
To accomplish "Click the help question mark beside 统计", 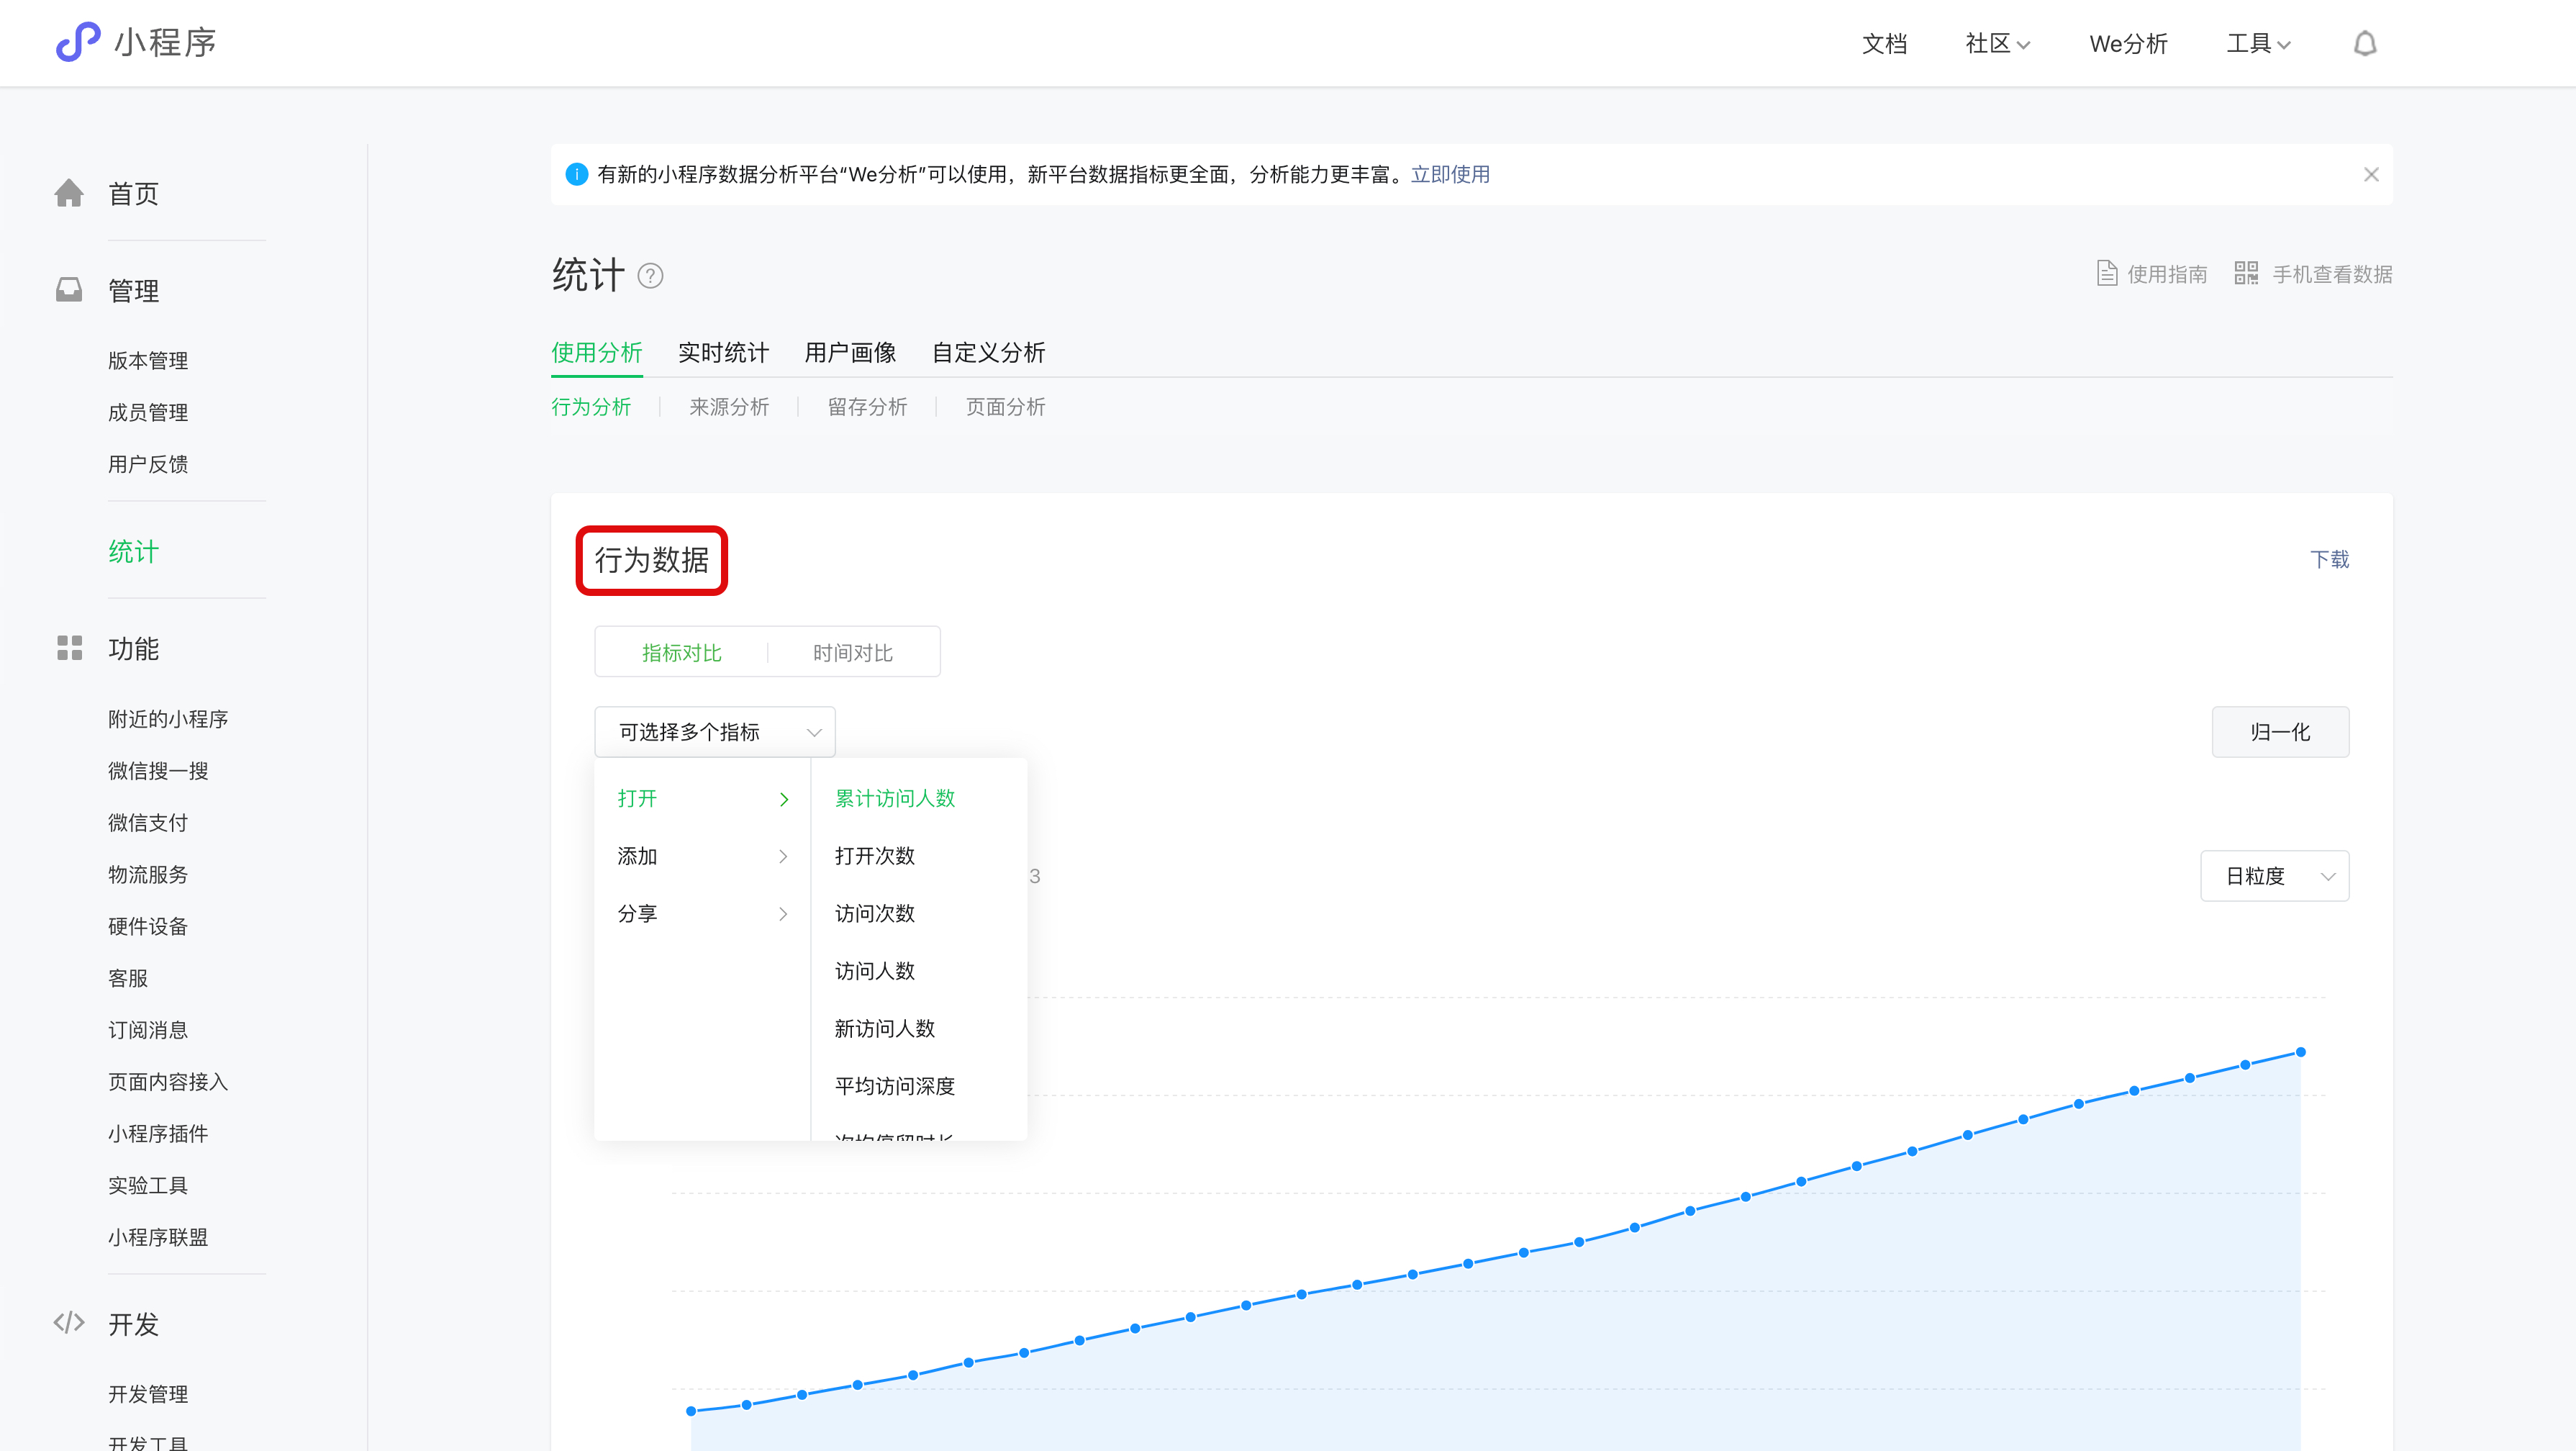I will [x=650, y=276].
